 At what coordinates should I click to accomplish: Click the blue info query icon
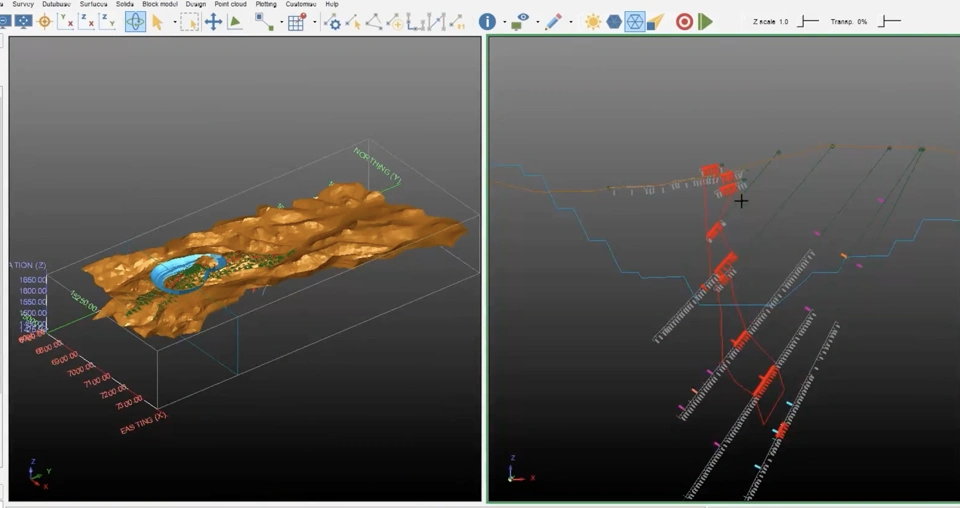click(x=487, y=22)
